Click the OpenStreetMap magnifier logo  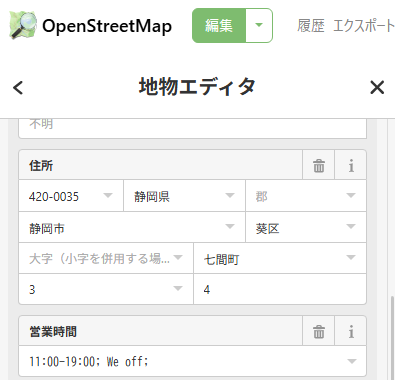coord(23,25)
